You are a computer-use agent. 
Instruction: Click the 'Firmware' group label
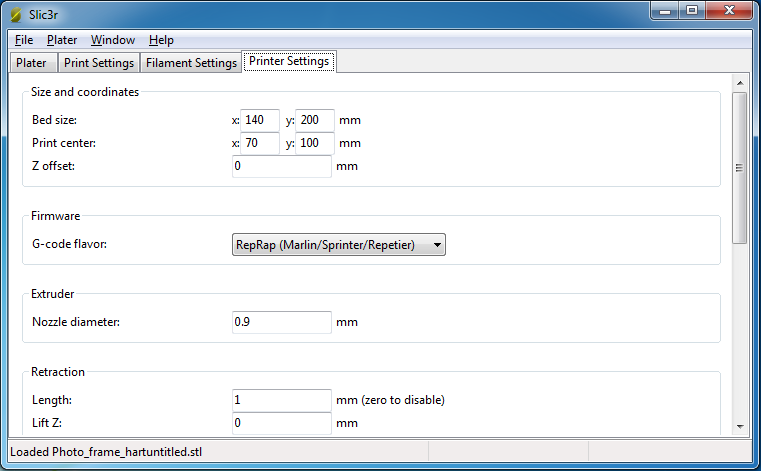click(55, 216)
